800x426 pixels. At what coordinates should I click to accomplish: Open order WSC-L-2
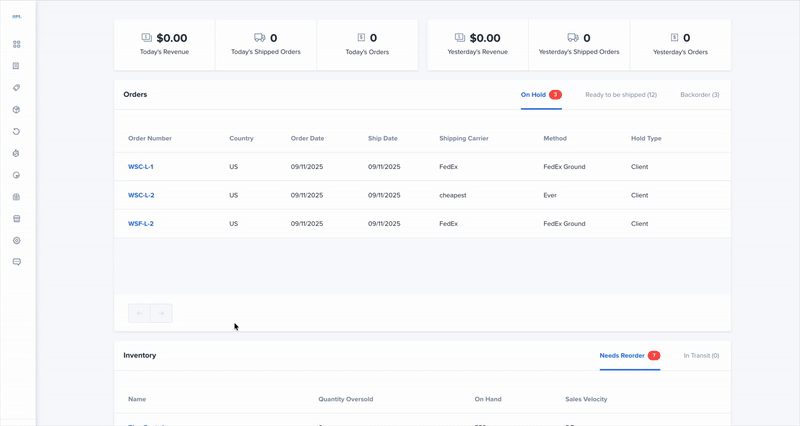click(x=141, y=195)
